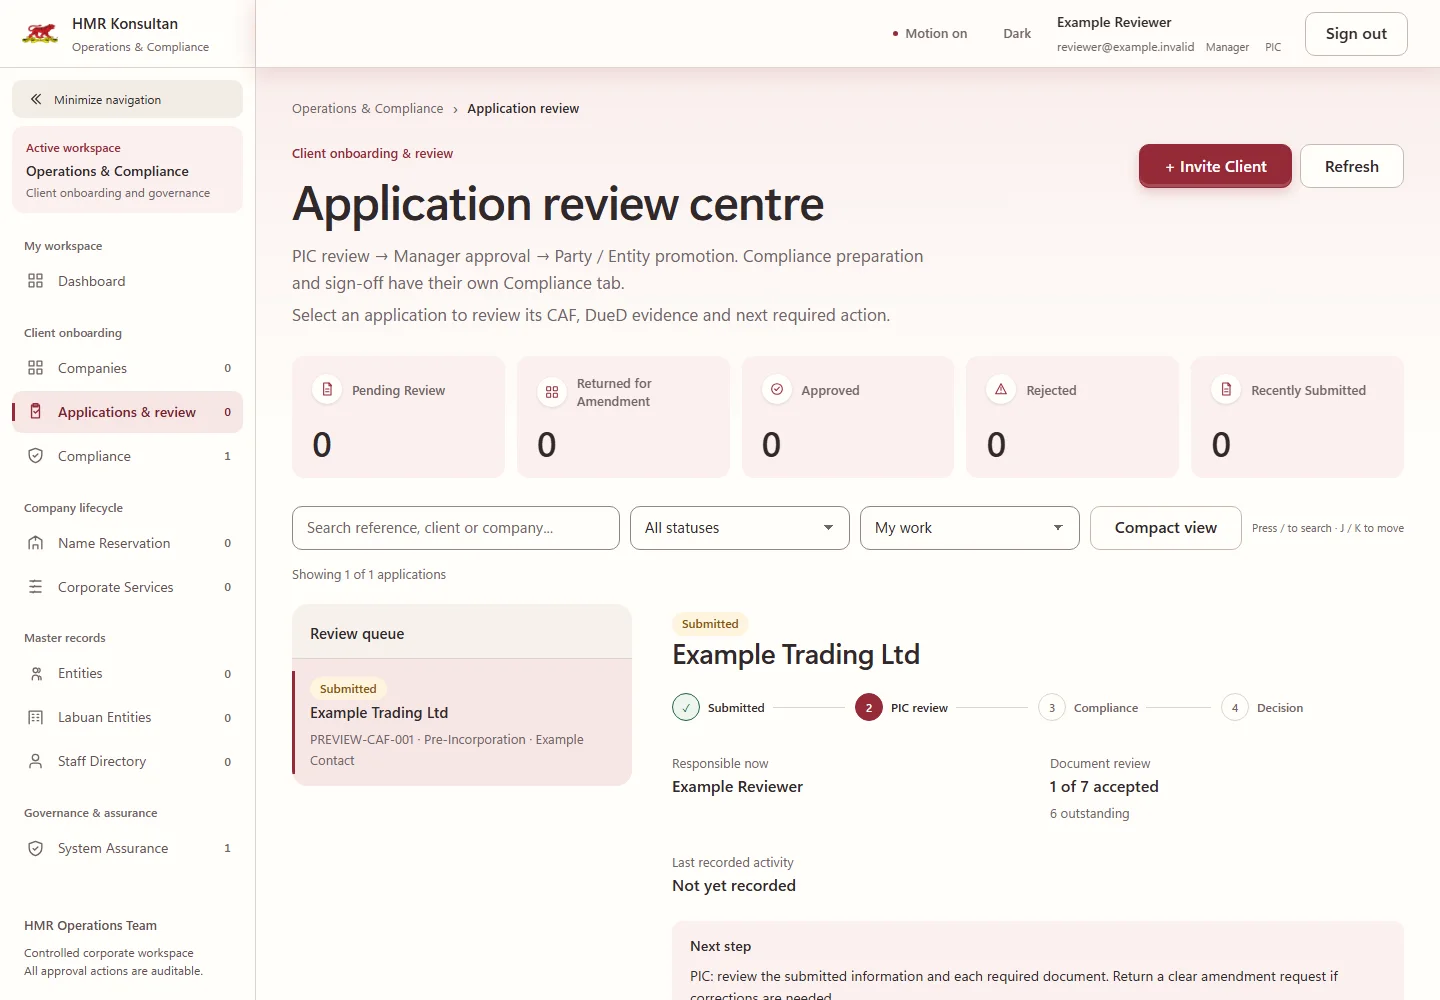Select Applications & review sidebar item
The height and width of the screenshot is (1000, 1440).
coord(127,412)
